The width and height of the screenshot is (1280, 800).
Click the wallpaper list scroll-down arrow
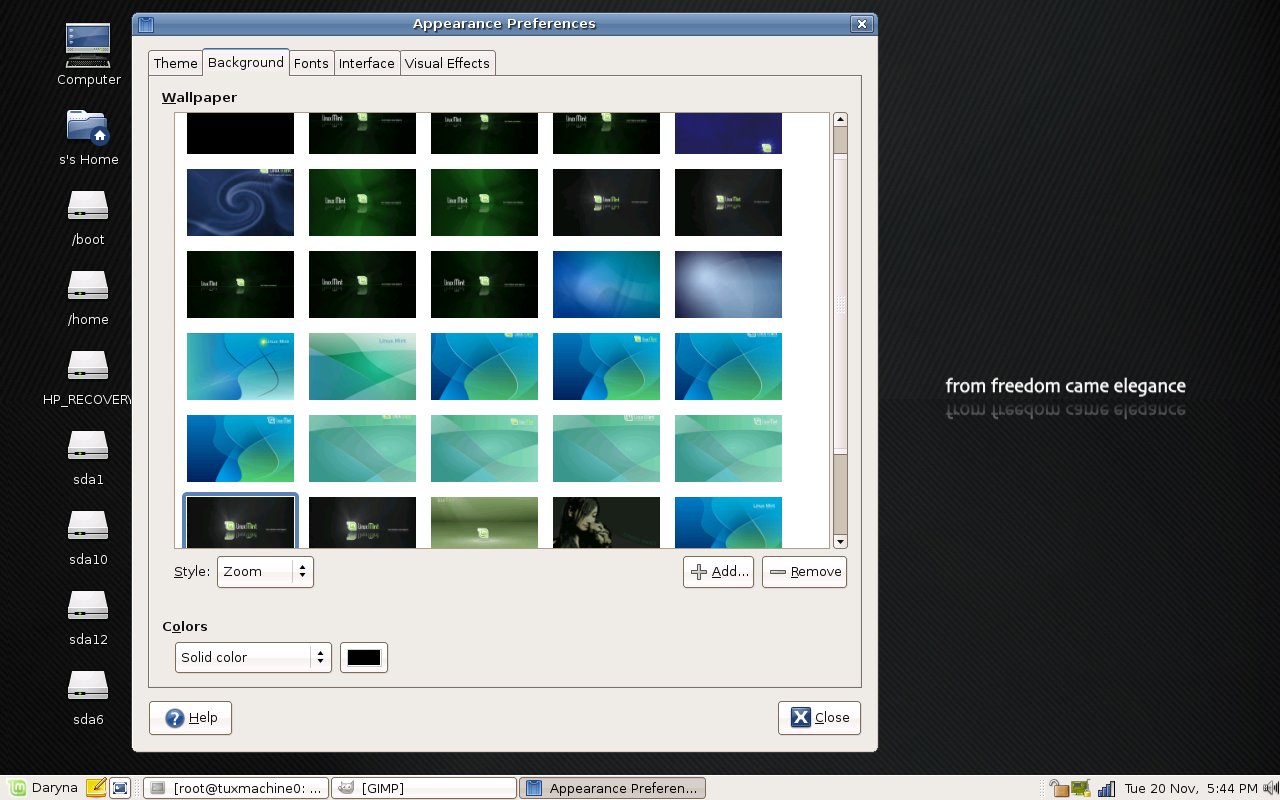840,541
